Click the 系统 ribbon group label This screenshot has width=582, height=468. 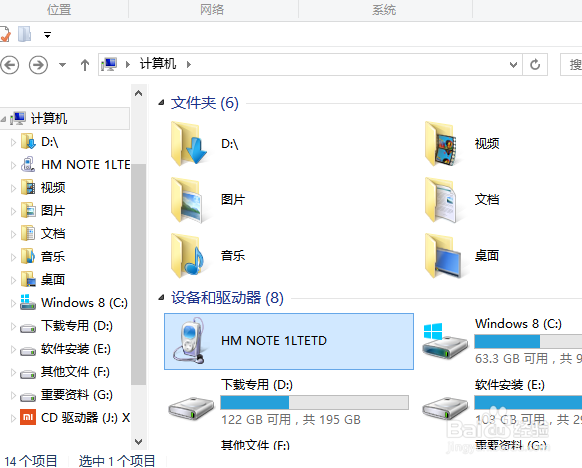coord(384,9)
